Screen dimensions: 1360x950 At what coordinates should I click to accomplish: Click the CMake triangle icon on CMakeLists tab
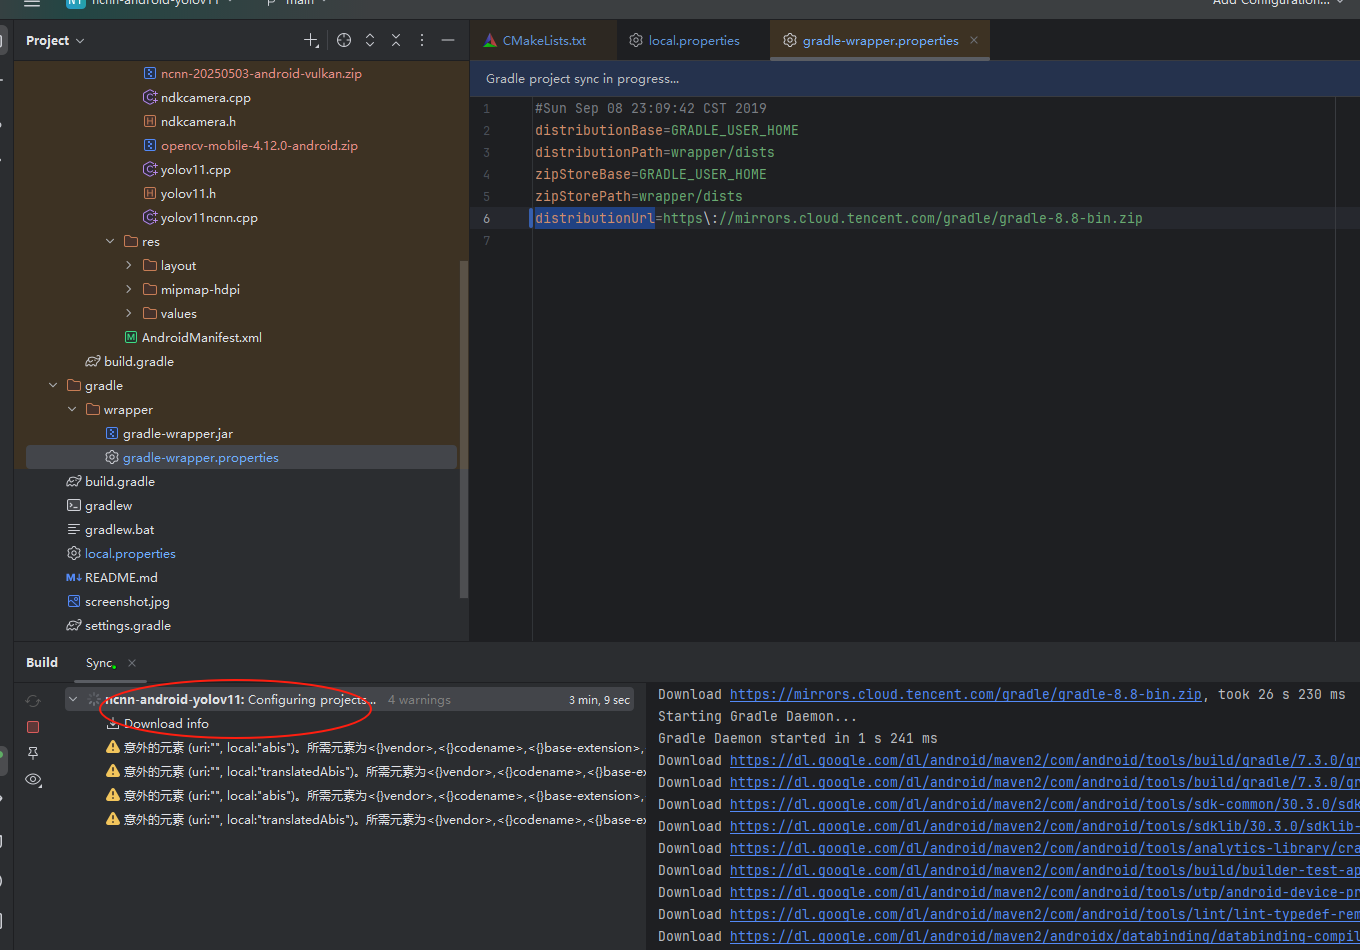tap(490, 41)
